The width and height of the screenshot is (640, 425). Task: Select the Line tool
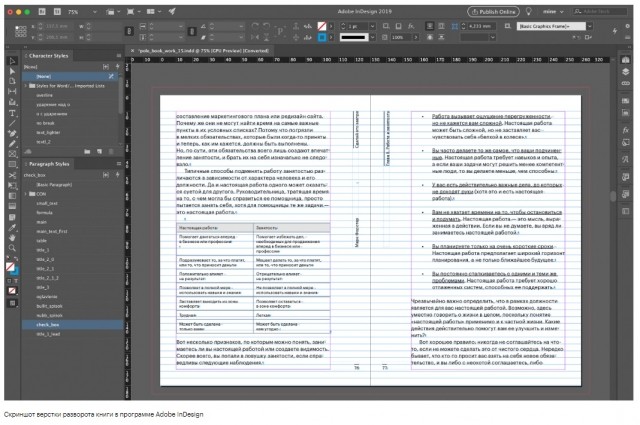click(x=12, y=123)
